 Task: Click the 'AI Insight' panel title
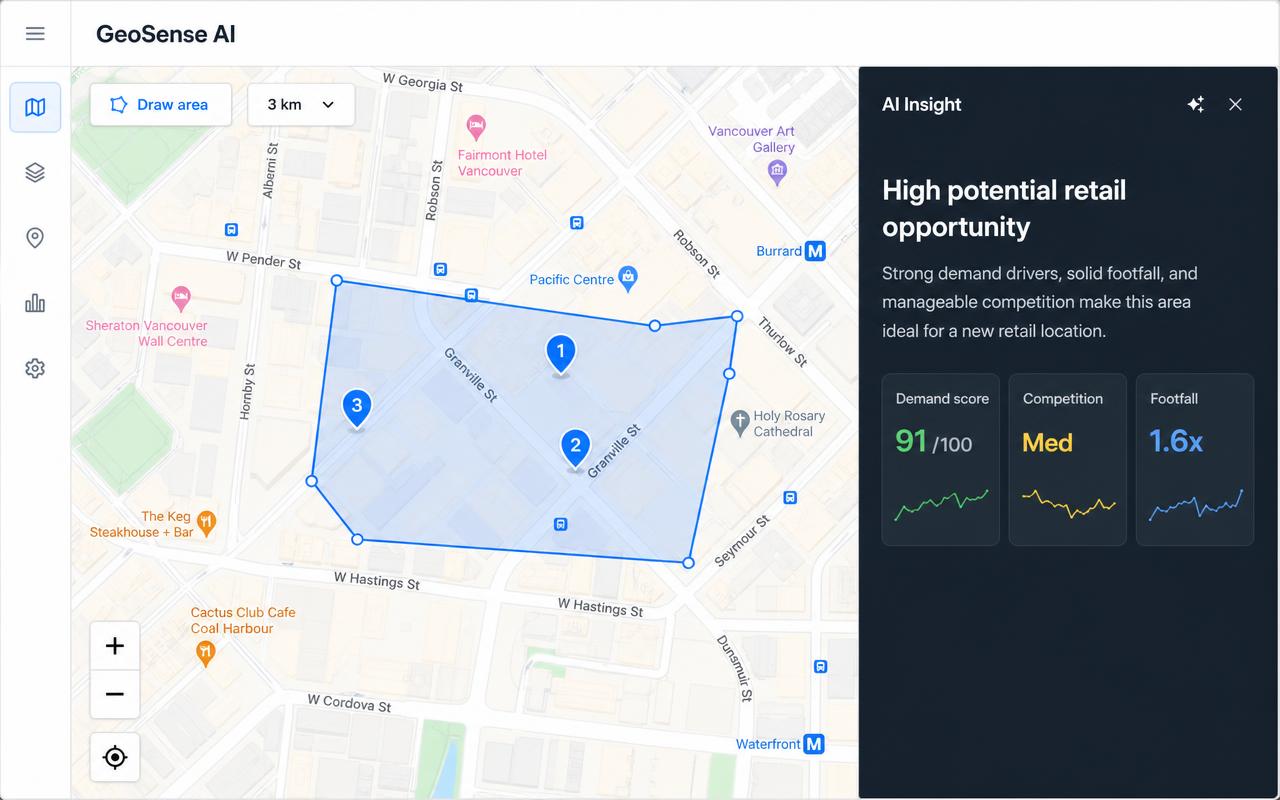click(922, 105)
